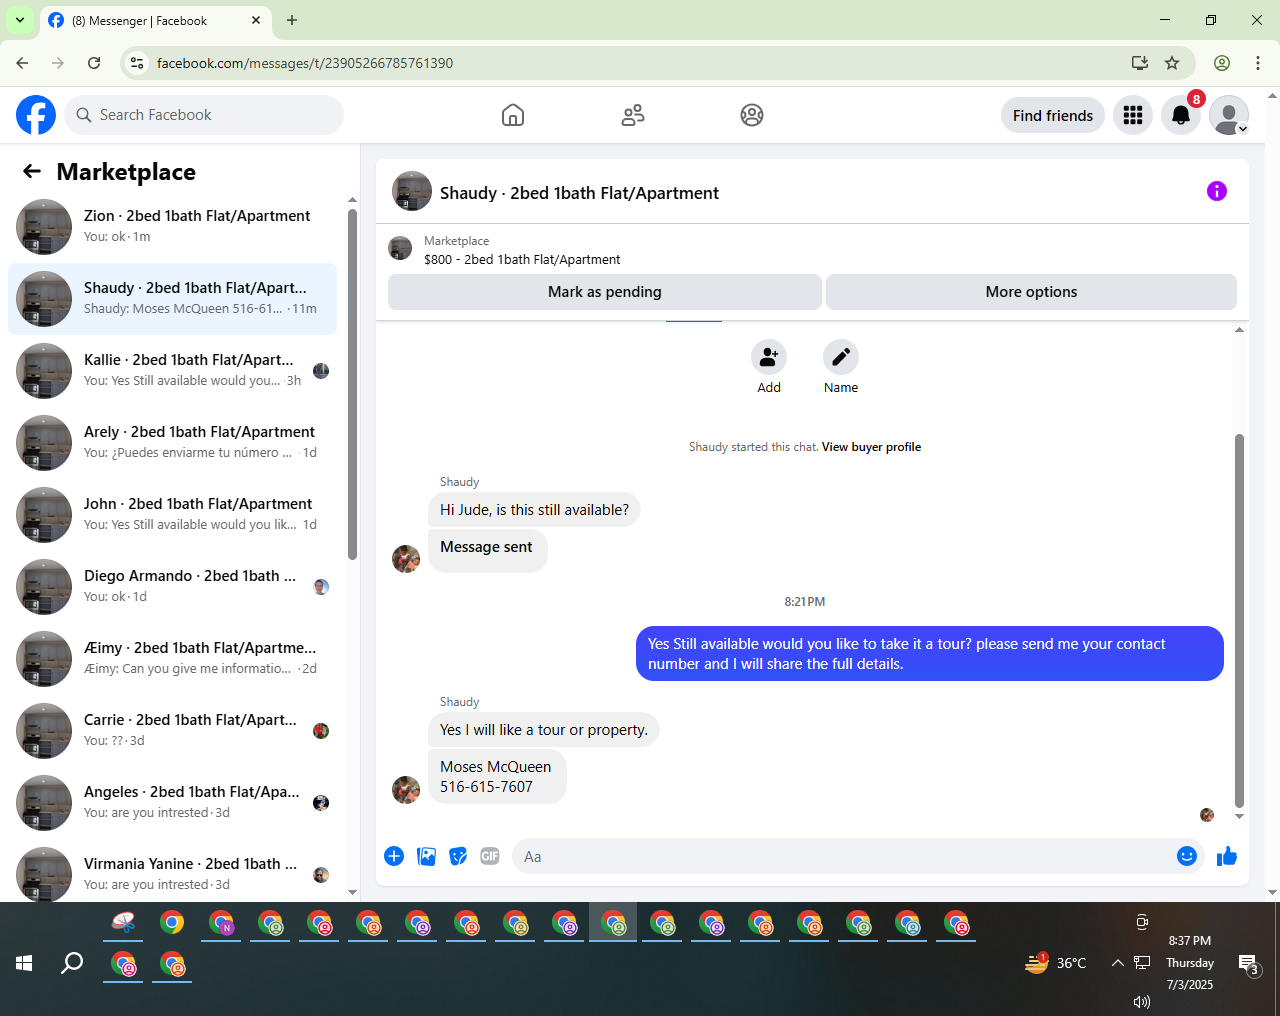Open a new browser tab
1280x1016 pixels.
pos(292,20)
